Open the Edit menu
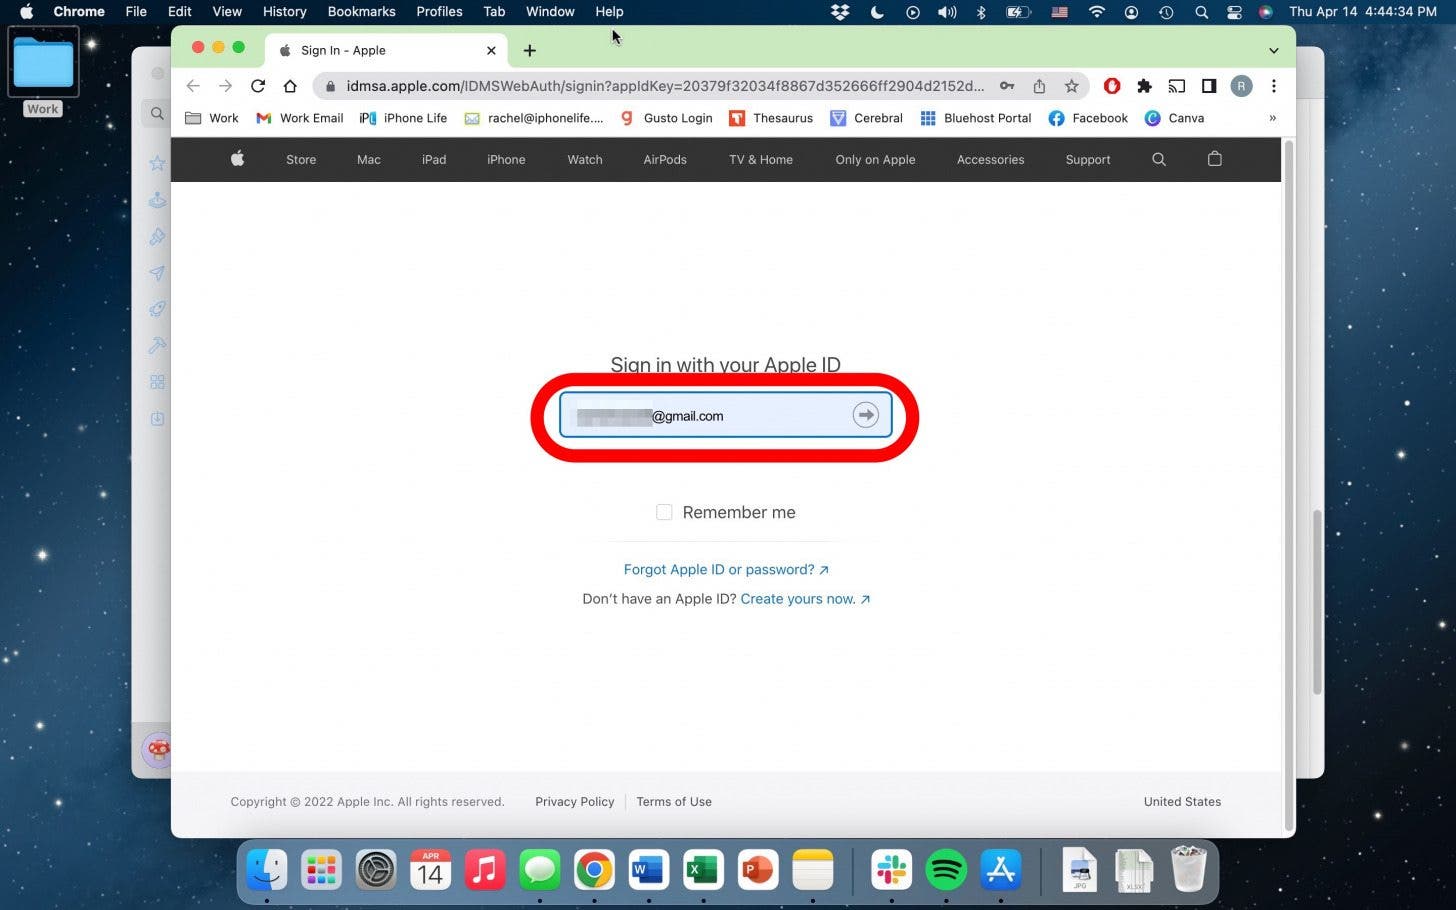This screenshot has width=1456, height=910. (180, 12)
